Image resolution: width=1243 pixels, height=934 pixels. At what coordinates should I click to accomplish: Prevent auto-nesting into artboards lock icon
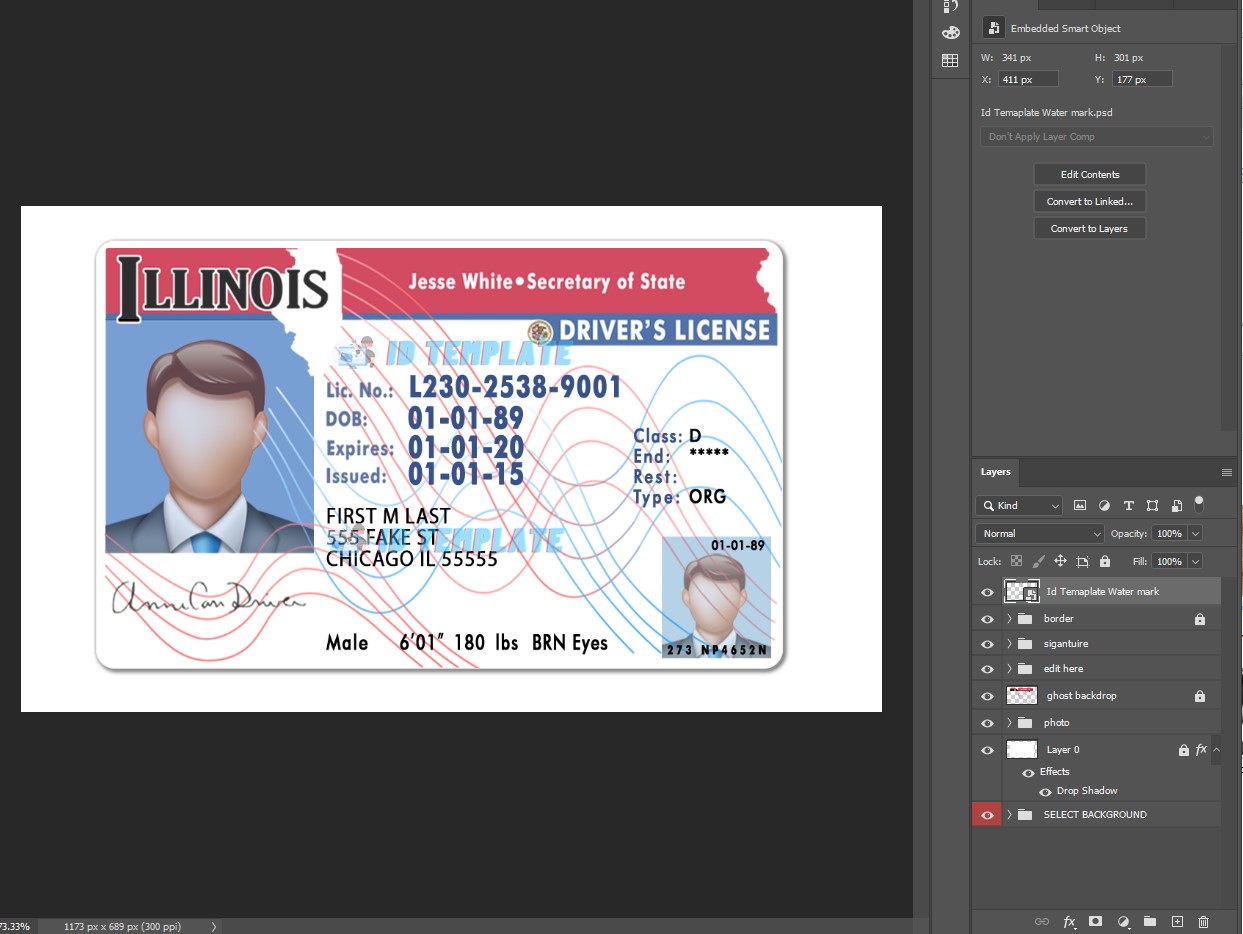tap(1083, 561)
